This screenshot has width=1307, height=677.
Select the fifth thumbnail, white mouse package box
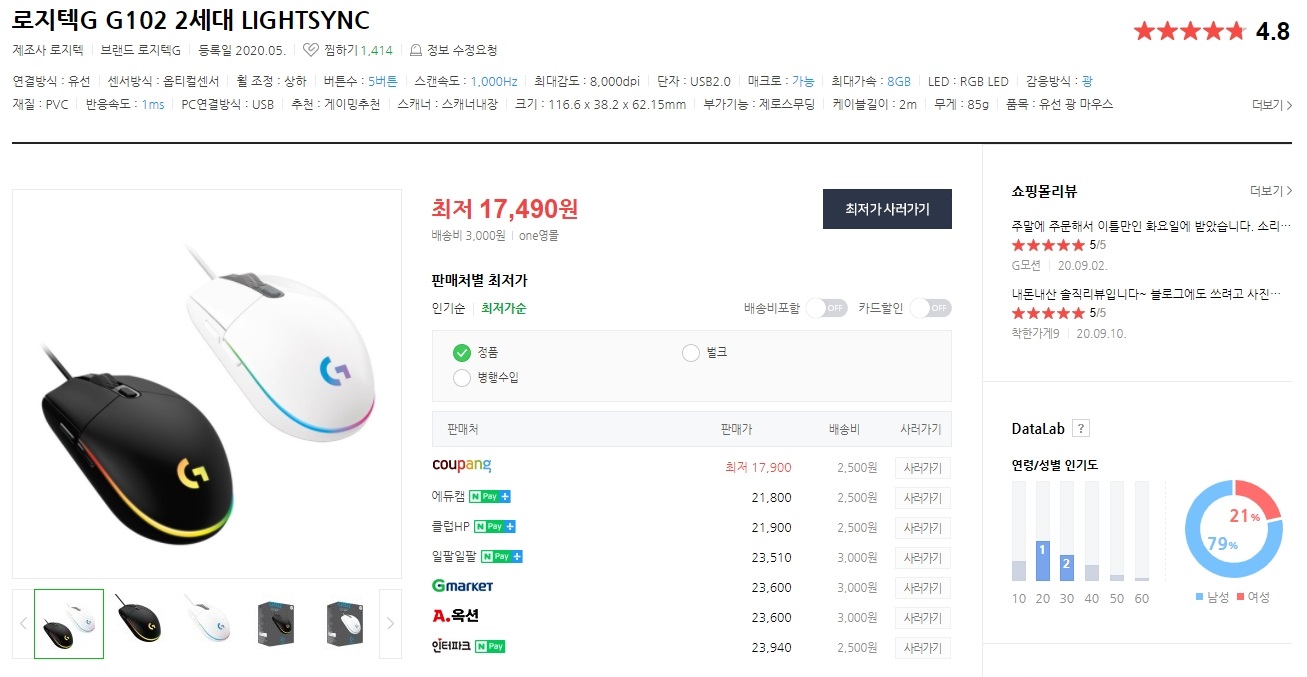[x=346, y=624]
